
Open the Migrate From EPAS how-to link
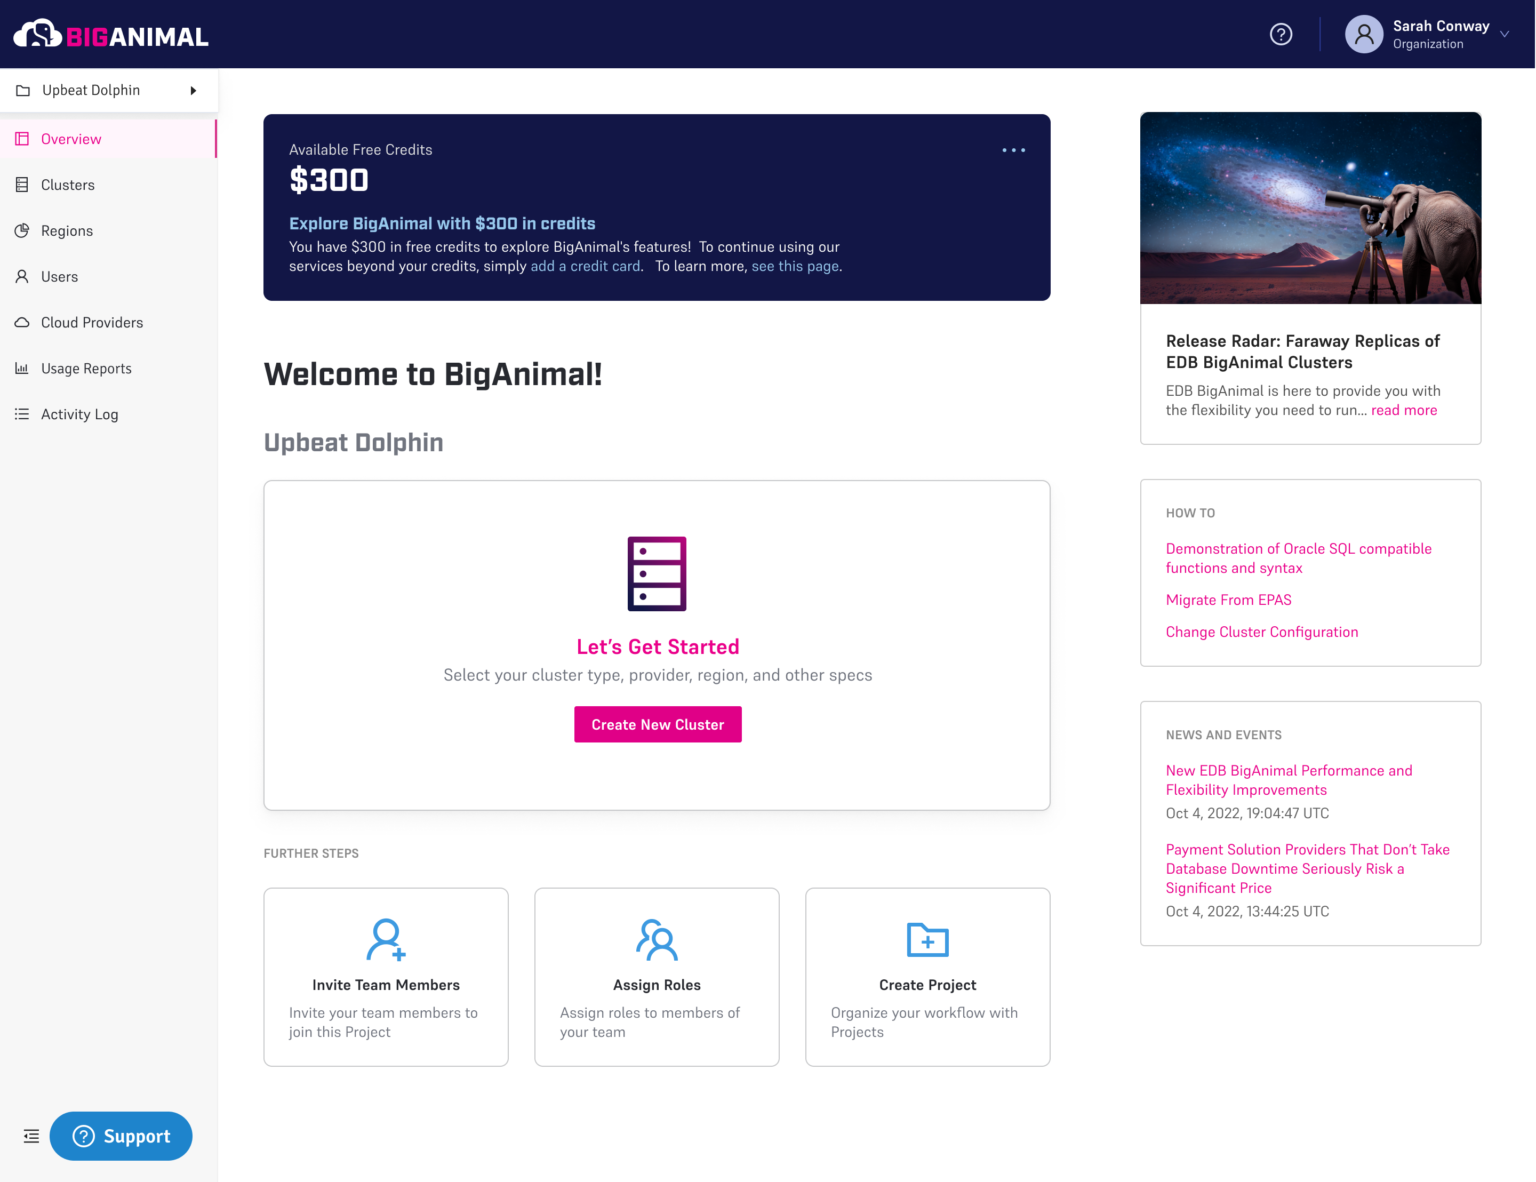click(1228, 600)
